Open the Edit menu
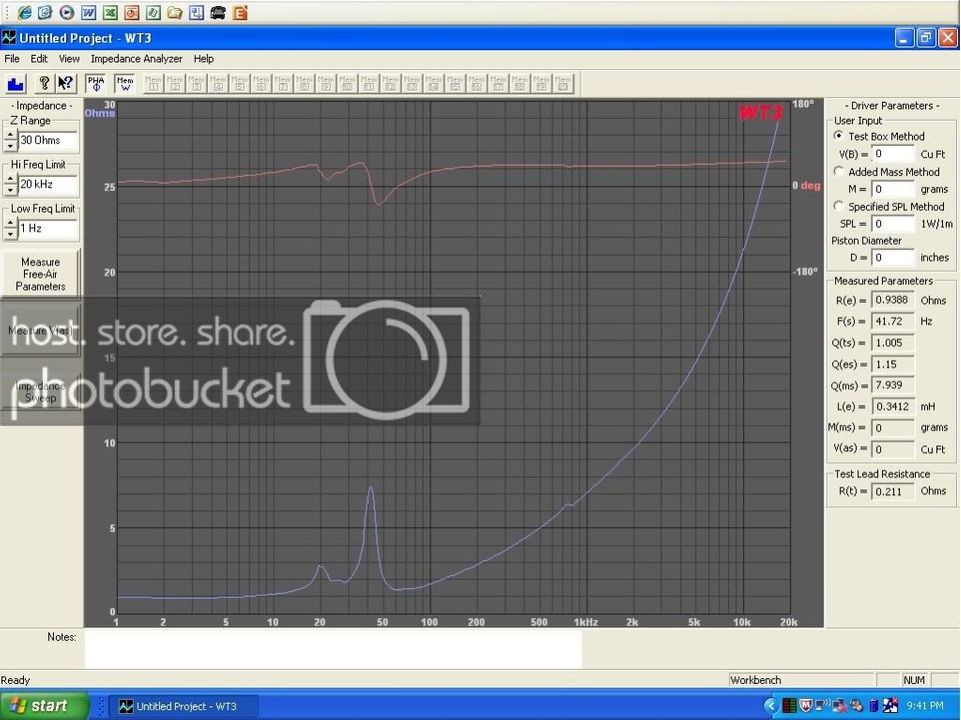The width and height of the screenshot is (961, 720). click(39, 59)
